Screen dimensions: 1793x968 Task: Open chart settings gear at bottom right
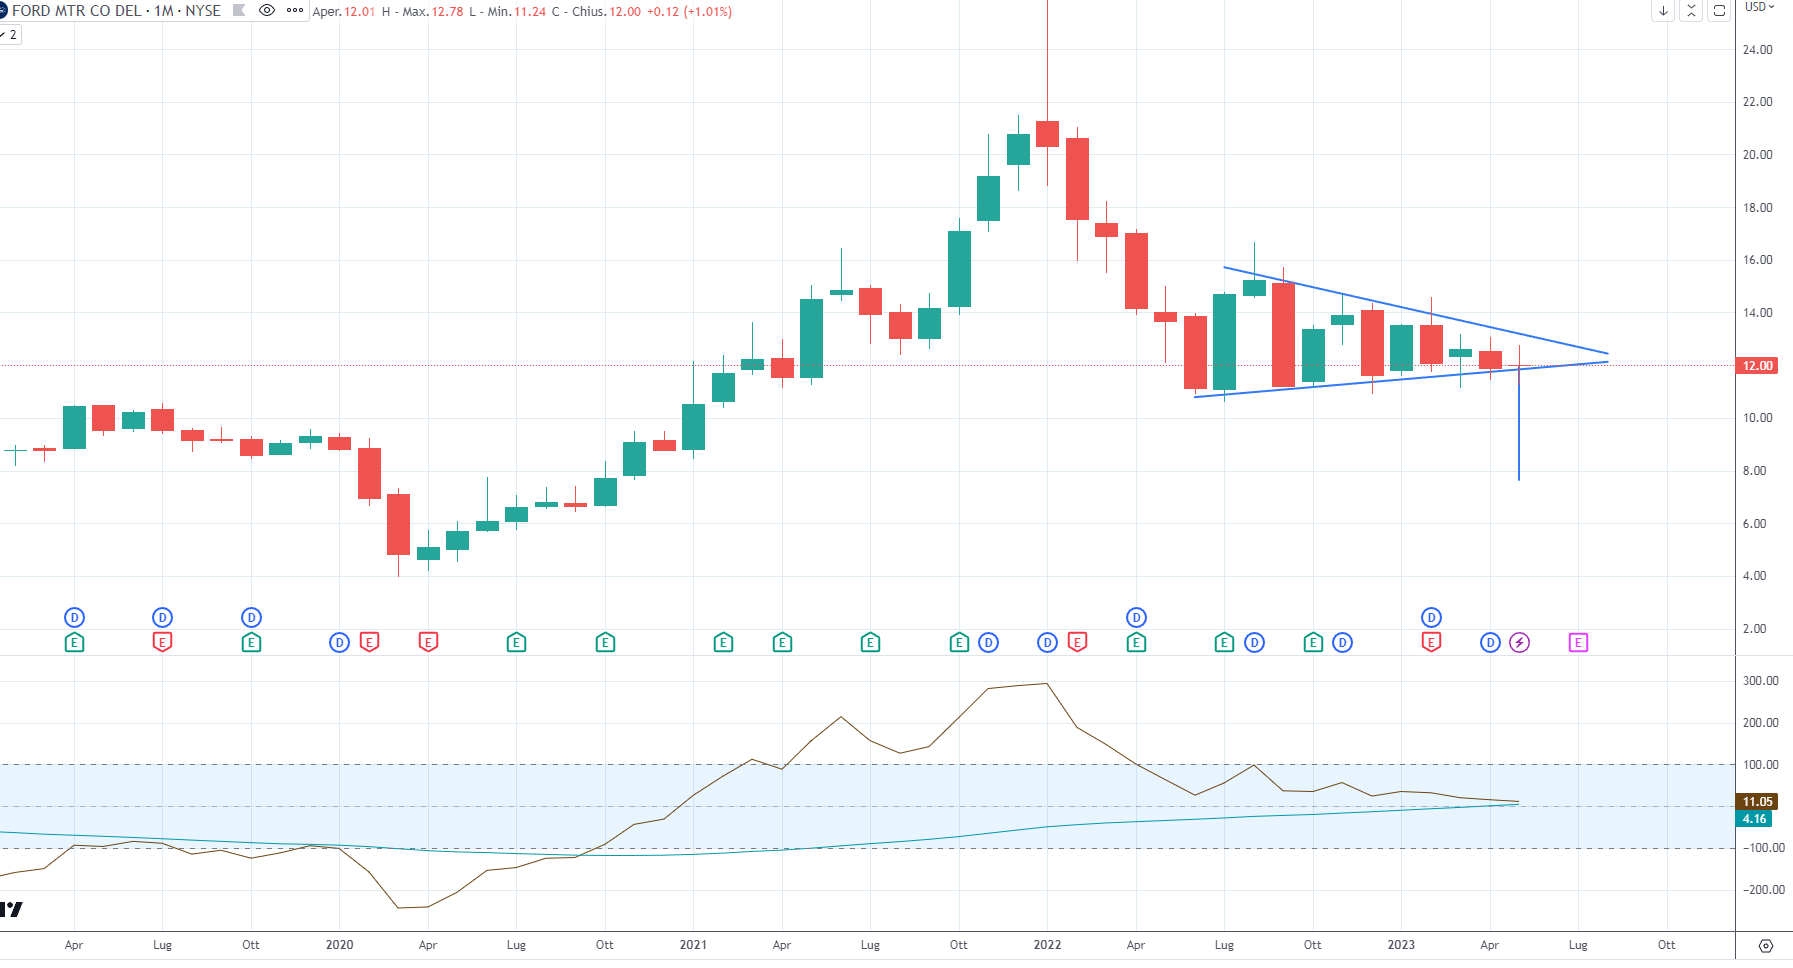coord(1765,946)
